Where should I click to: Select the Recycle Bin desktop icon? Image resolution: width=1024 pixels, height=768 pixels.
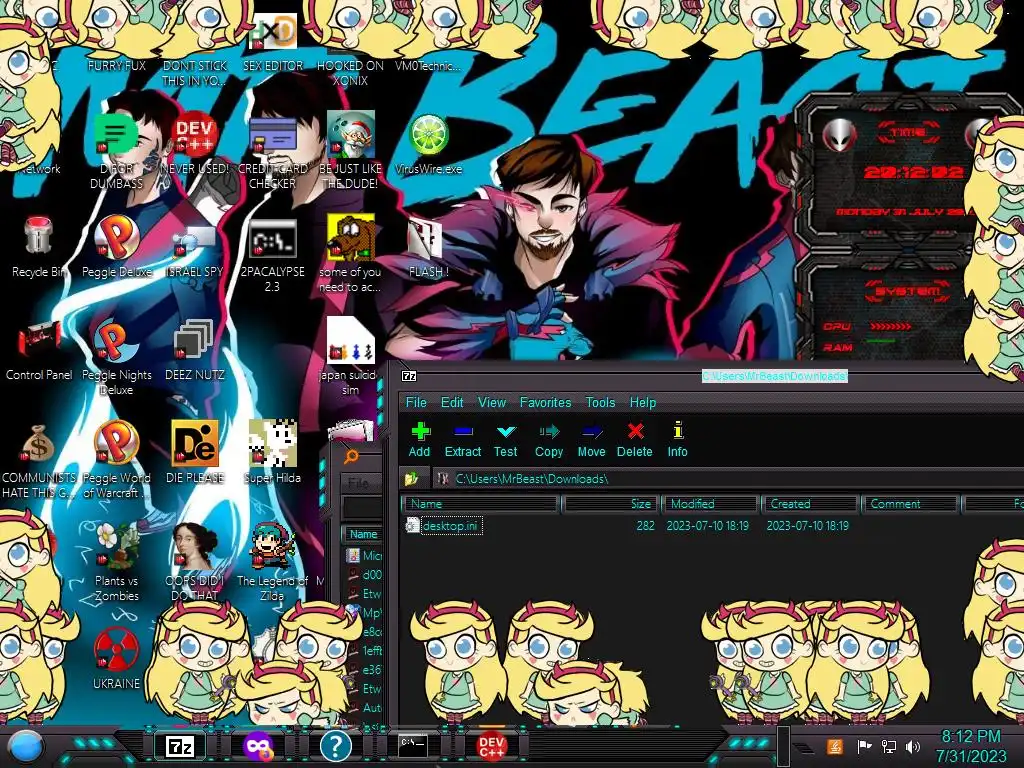(39, 247)
